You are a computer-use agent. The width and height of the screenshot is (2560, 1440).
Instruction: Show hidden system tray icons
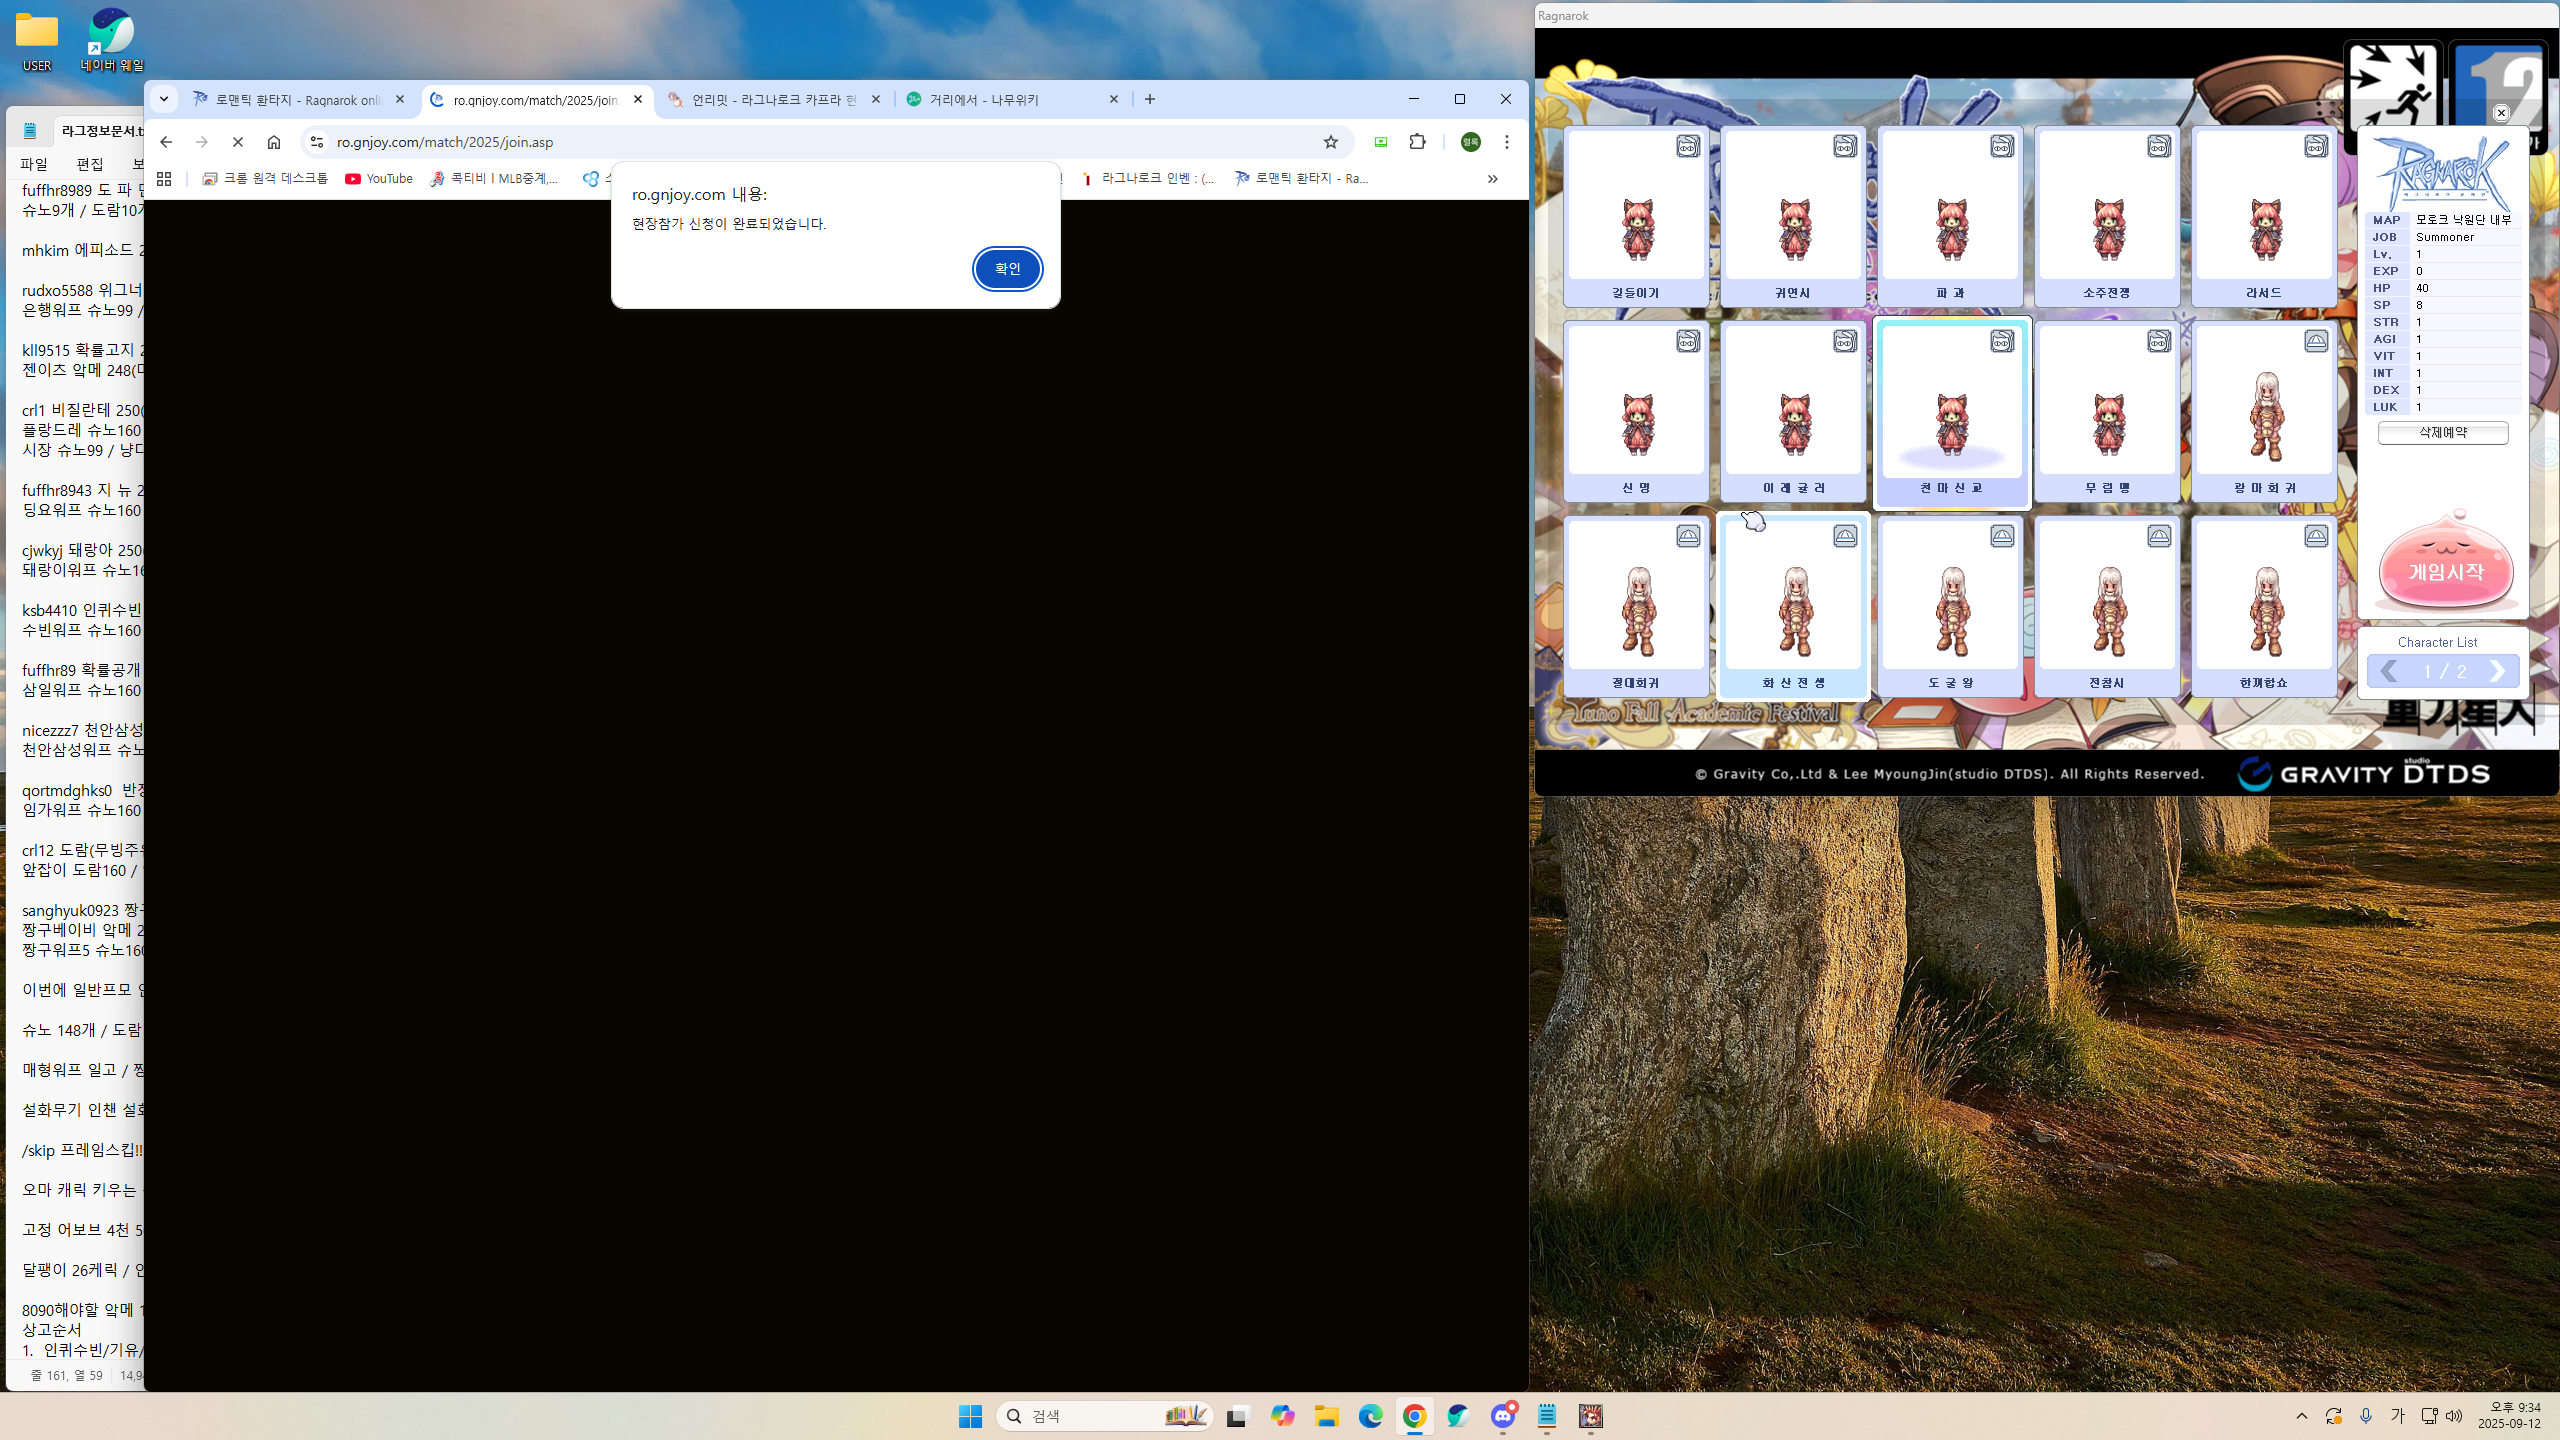coord(2302,1416)
